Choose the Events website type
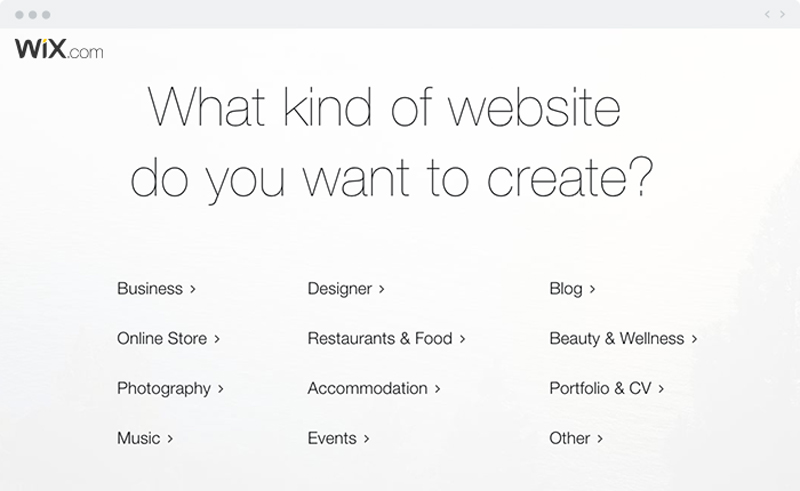This screenshot has width=800, height=491. point(332,438)
